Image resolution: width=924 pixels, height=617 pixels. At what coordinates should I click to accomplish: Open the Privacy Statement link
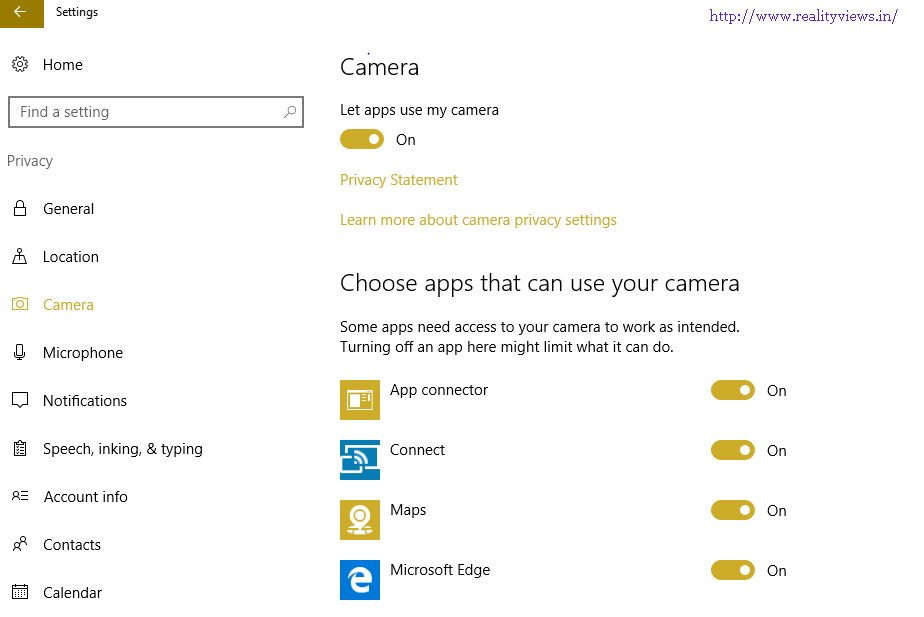pyautogui.click(x=398, y=180)
